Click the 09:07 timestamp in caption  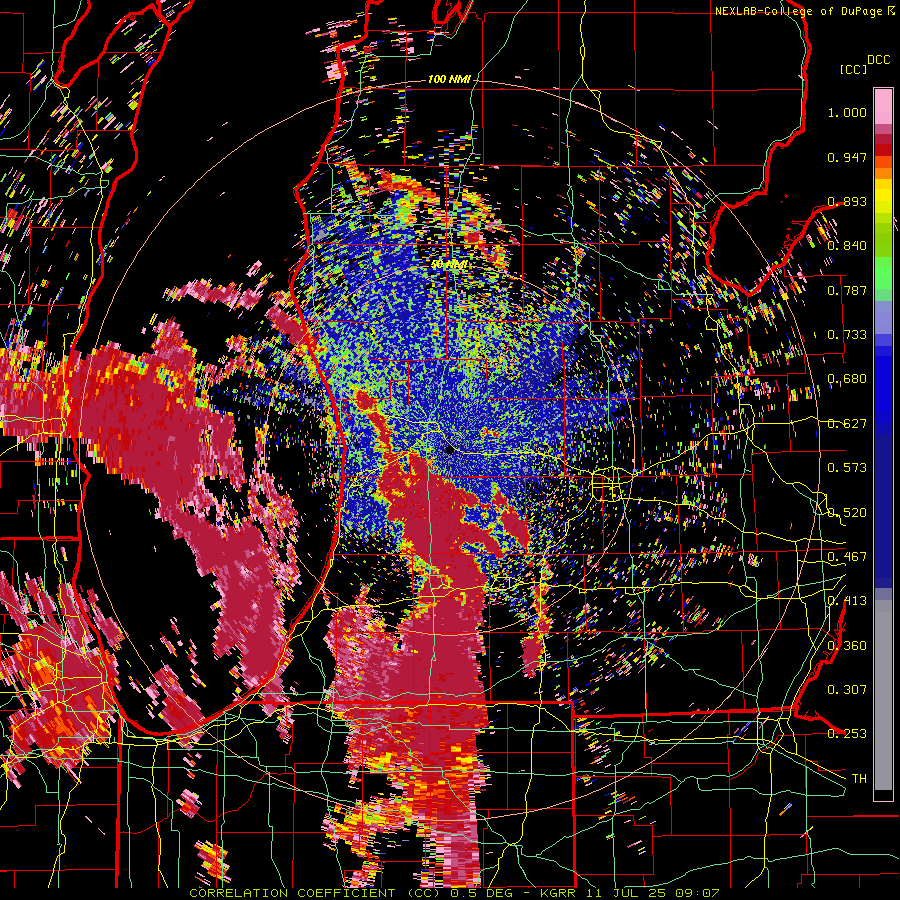pyautogui.click(x=698, y=893)
